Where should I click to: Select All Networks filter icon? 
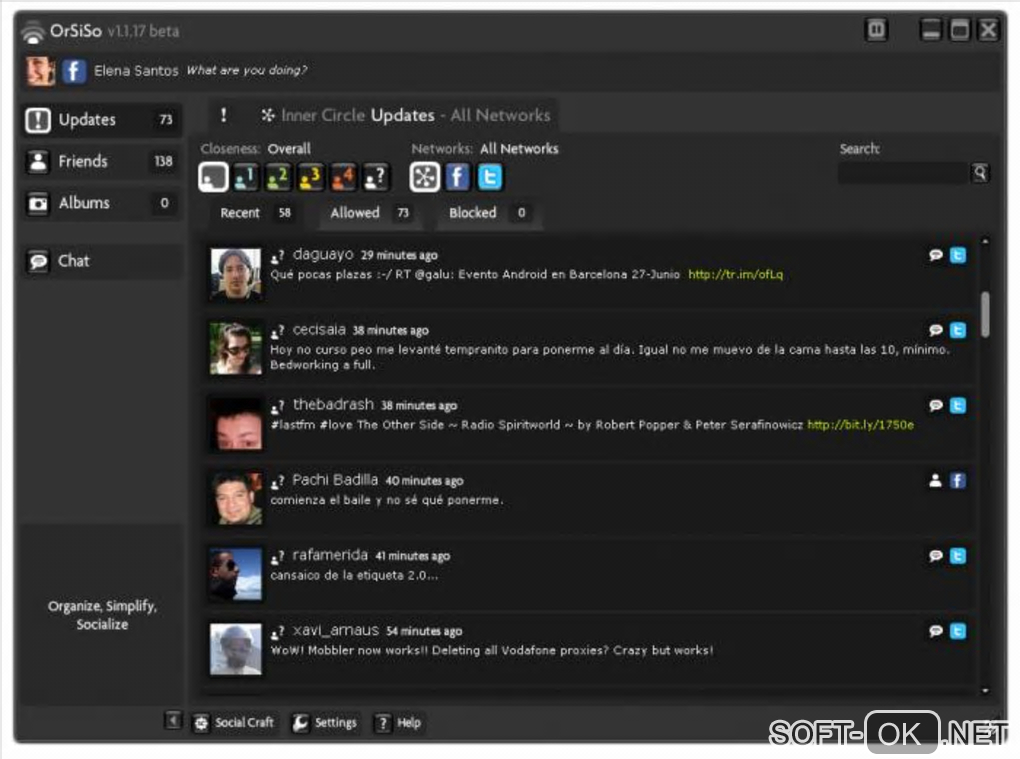pos(425,177)
